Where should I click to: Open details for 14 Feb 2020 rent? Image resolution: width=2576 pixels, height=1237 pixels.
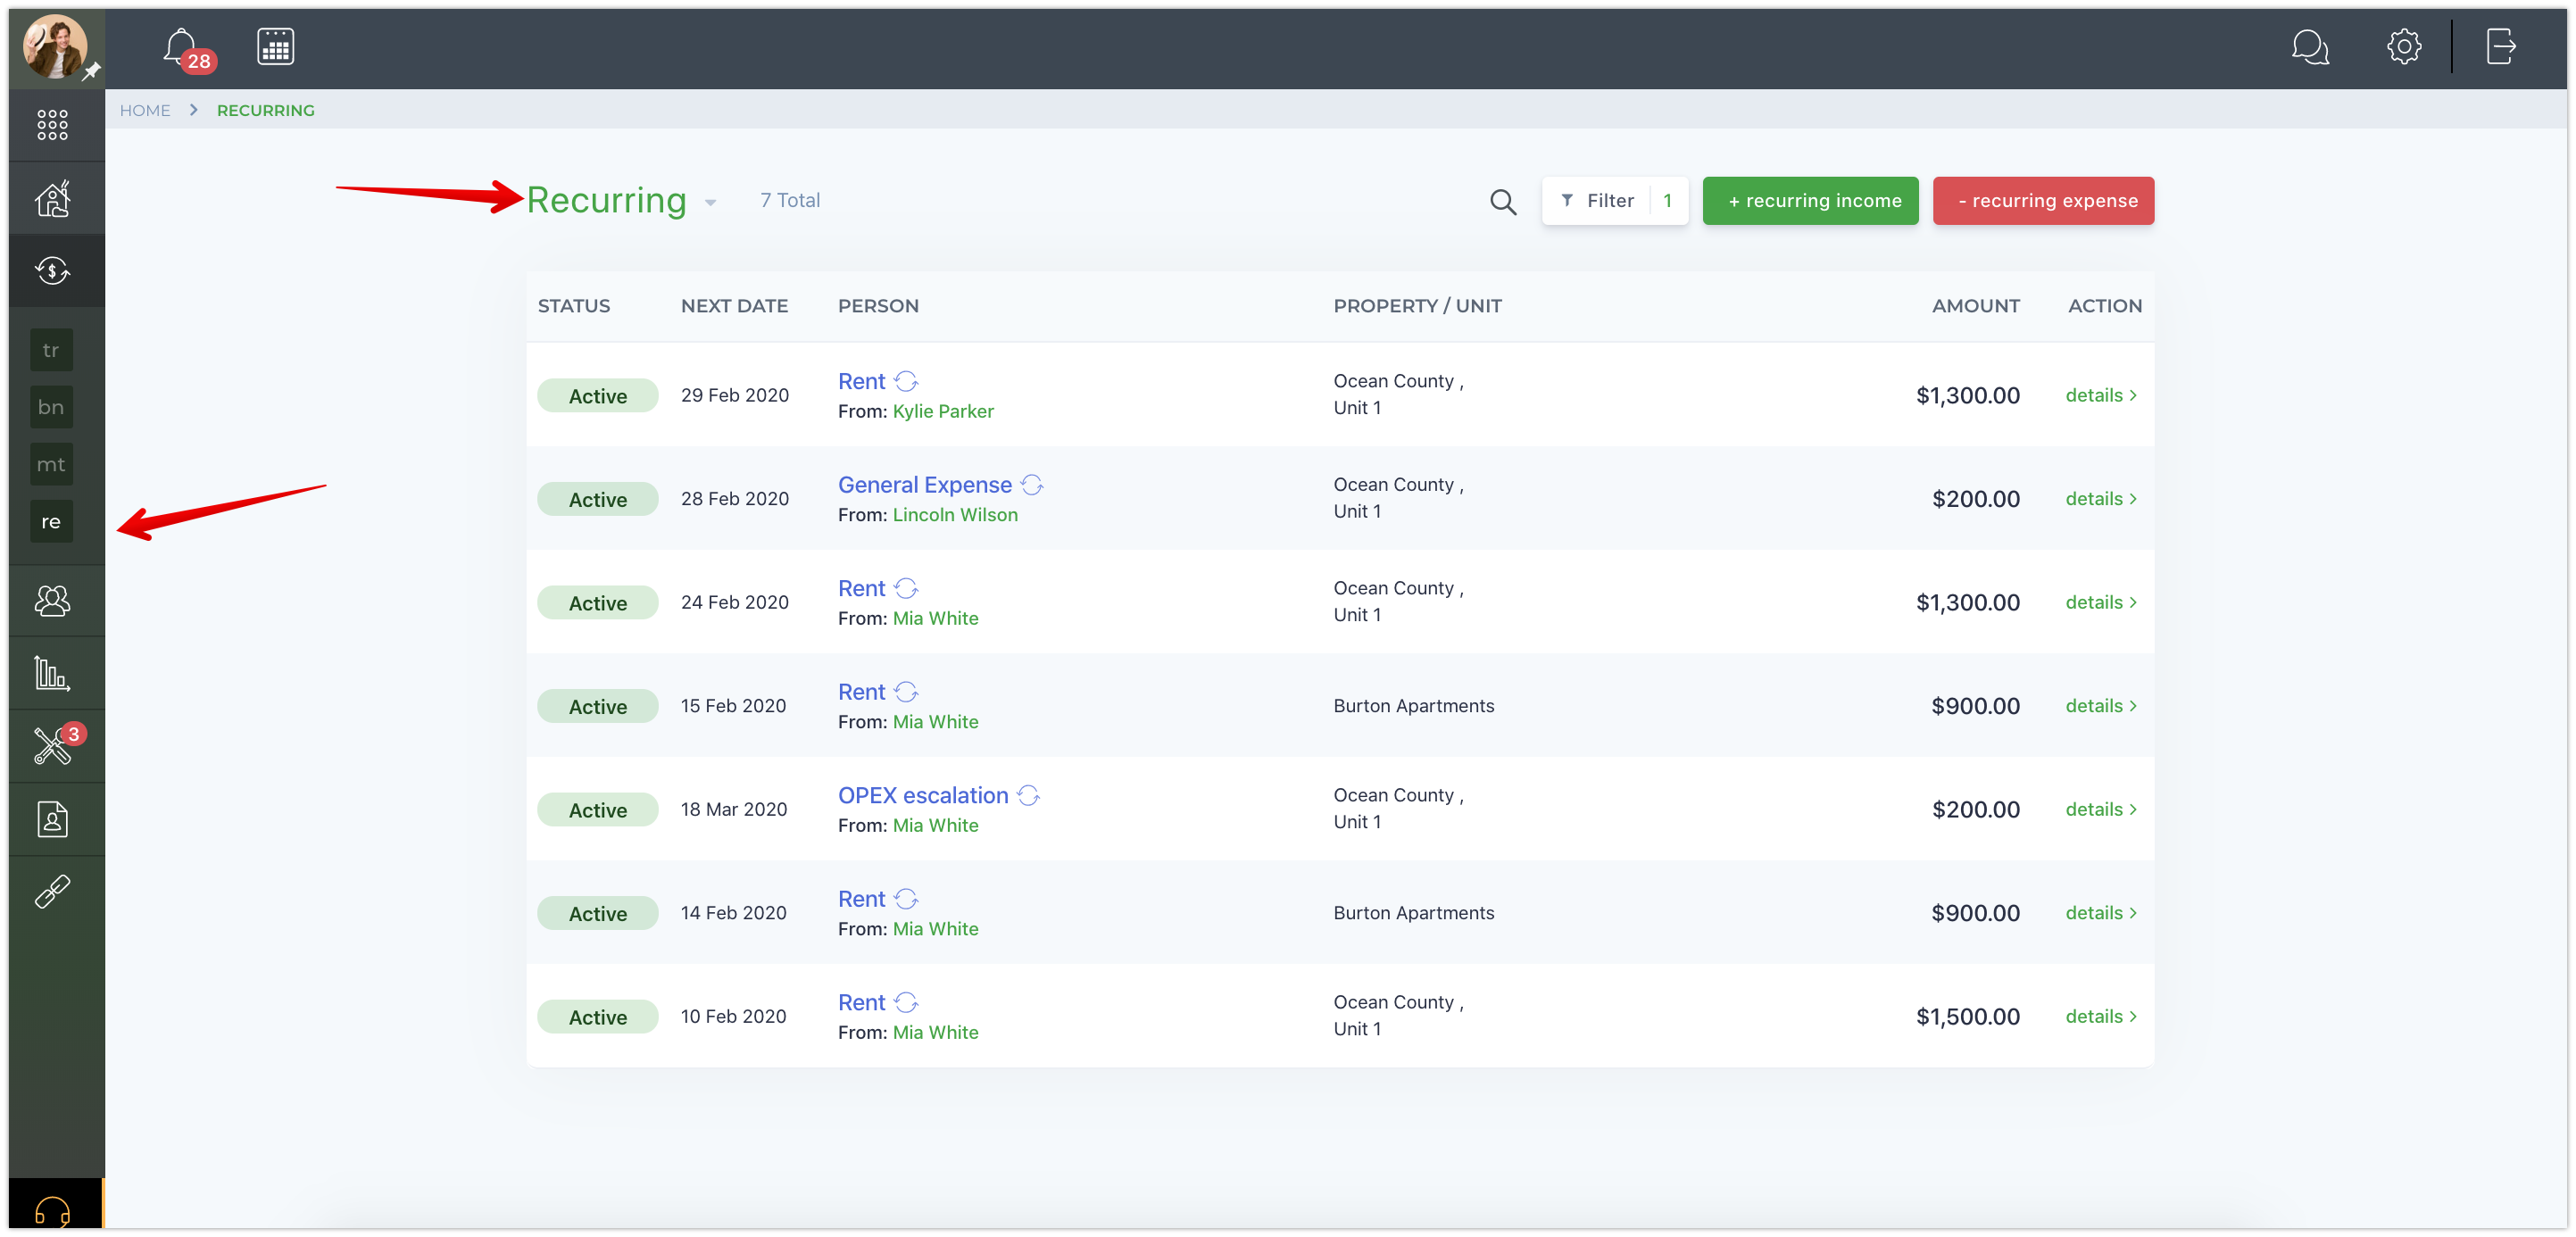tap(2101, 913)
